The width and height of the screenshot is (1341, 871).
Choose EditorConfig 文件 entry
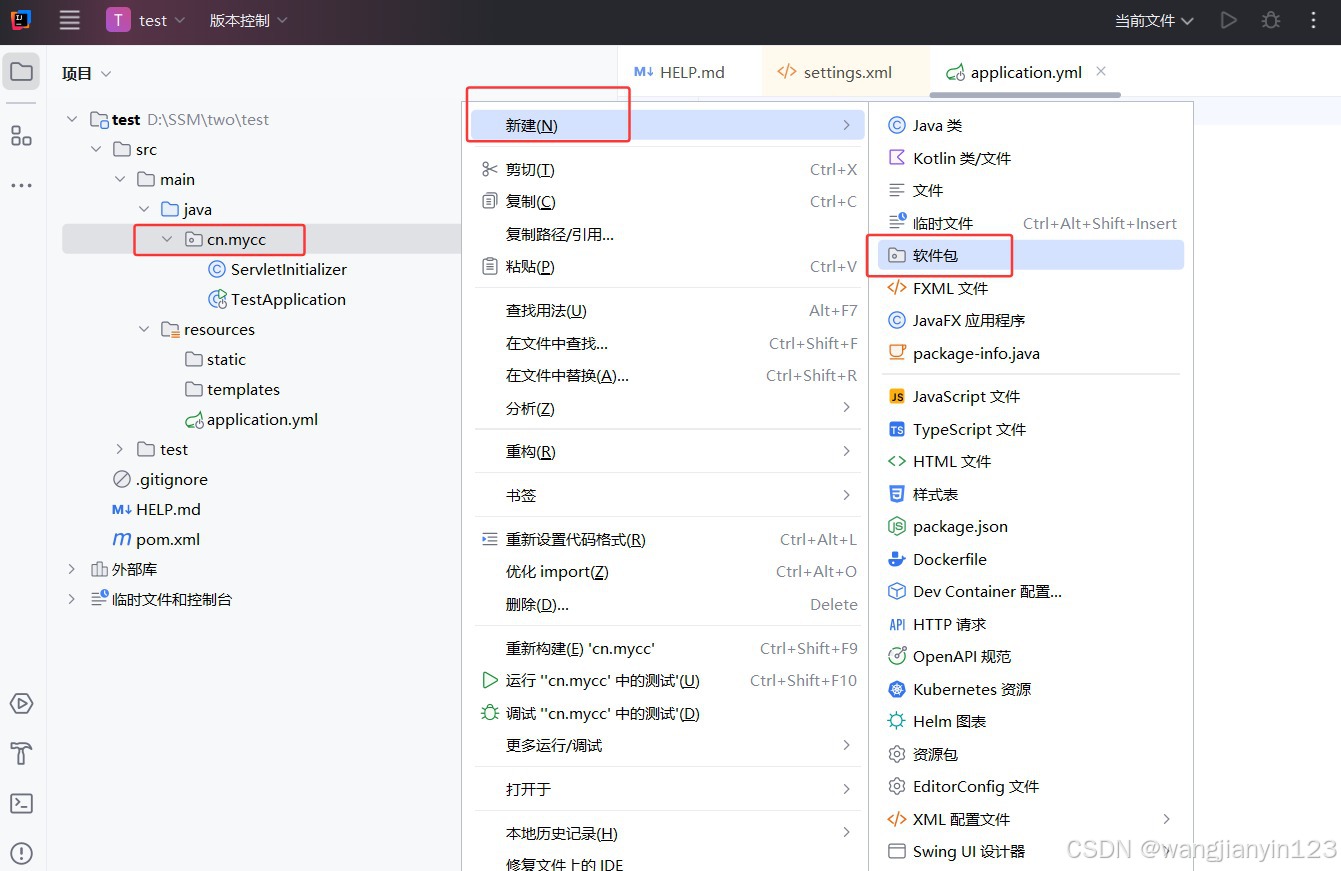[x=1031, y=786]
